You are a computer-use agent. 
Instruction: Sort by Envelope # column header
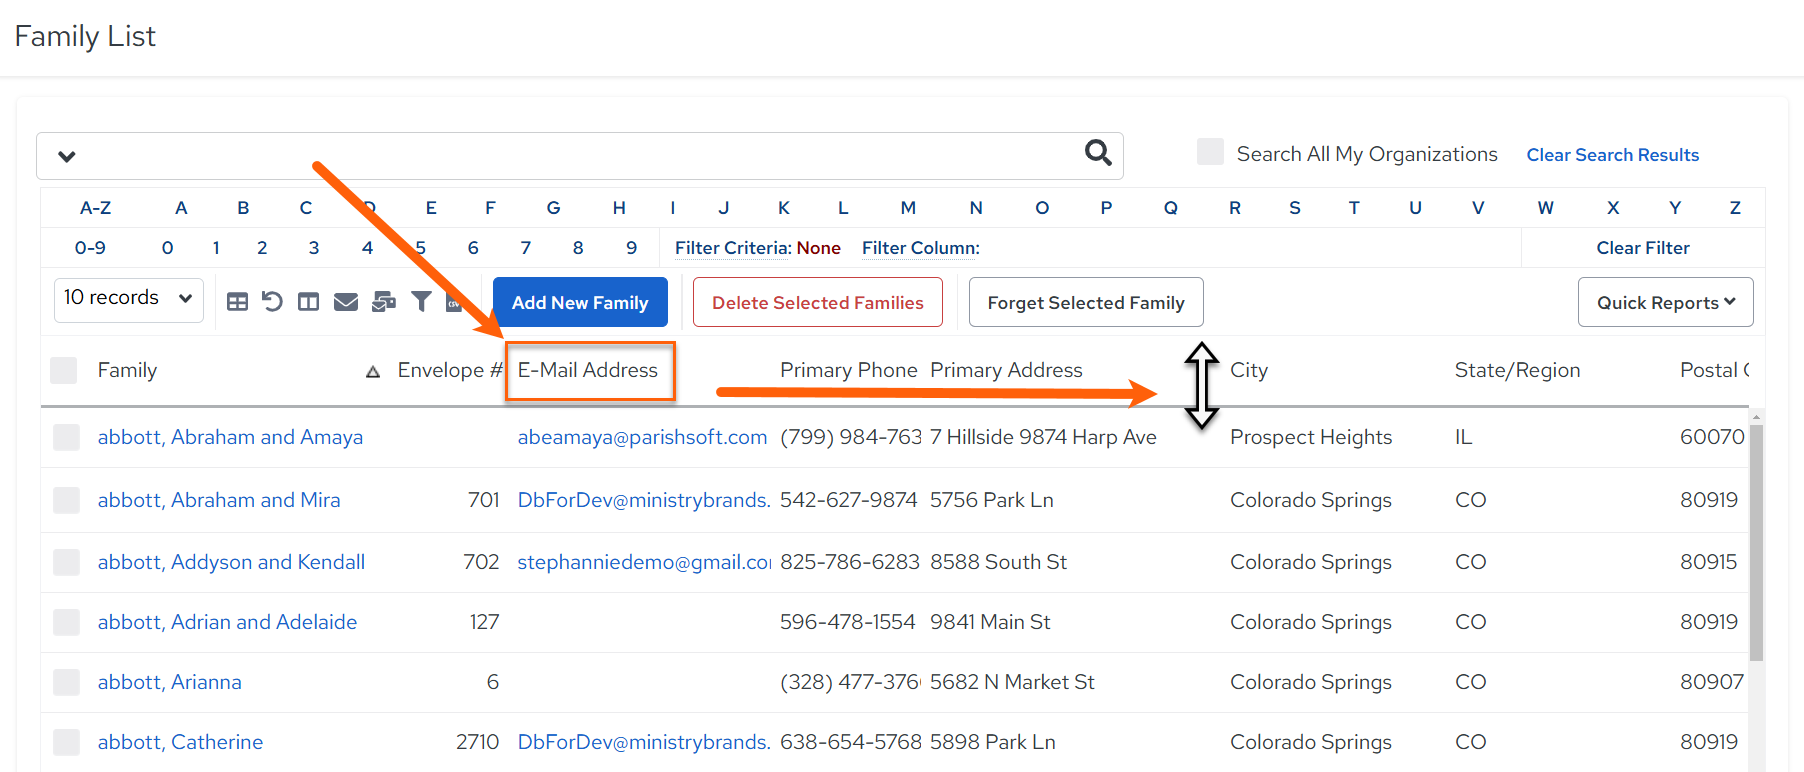click(x=449, y=370)
